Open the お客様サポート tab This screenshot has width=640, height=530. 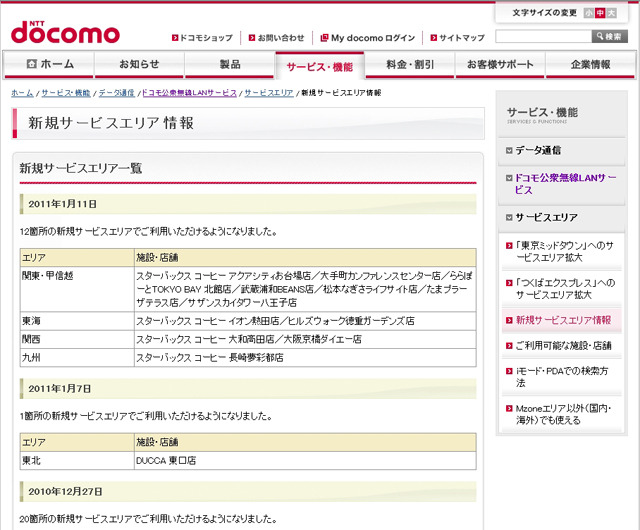tap(500, 64)
